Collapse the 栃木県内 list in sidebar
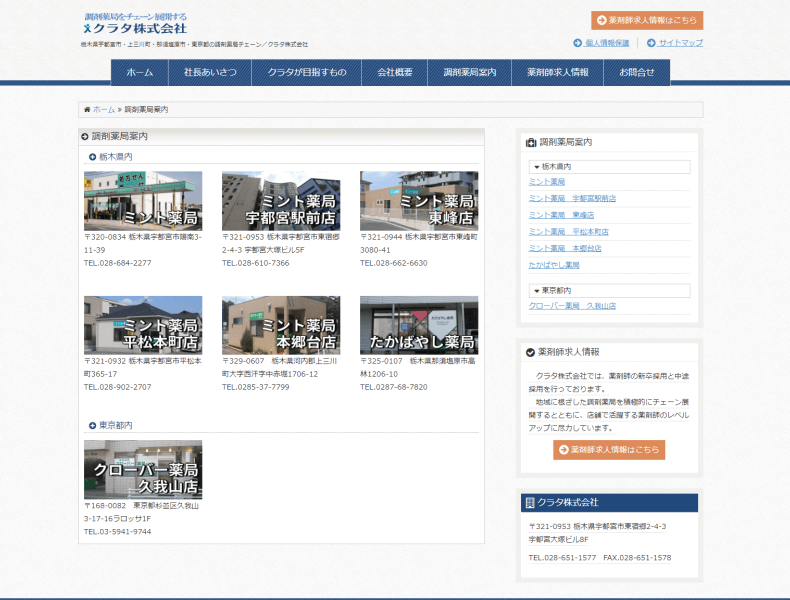The image size is (790, 600). click(536, 166)
